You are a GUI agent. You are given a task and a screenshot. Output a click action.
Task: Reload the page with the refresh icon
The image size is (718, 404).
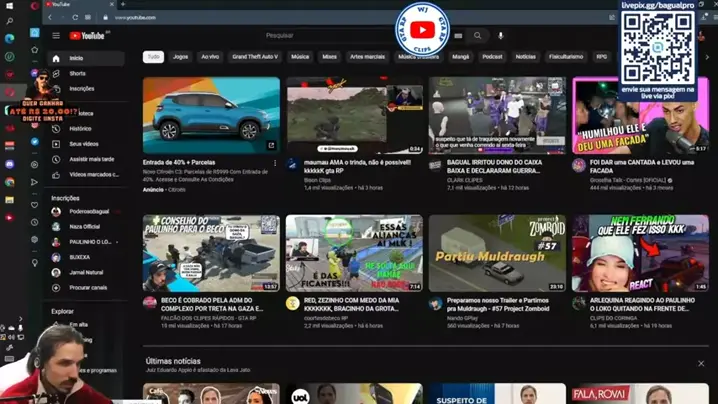tap(75, 17)
